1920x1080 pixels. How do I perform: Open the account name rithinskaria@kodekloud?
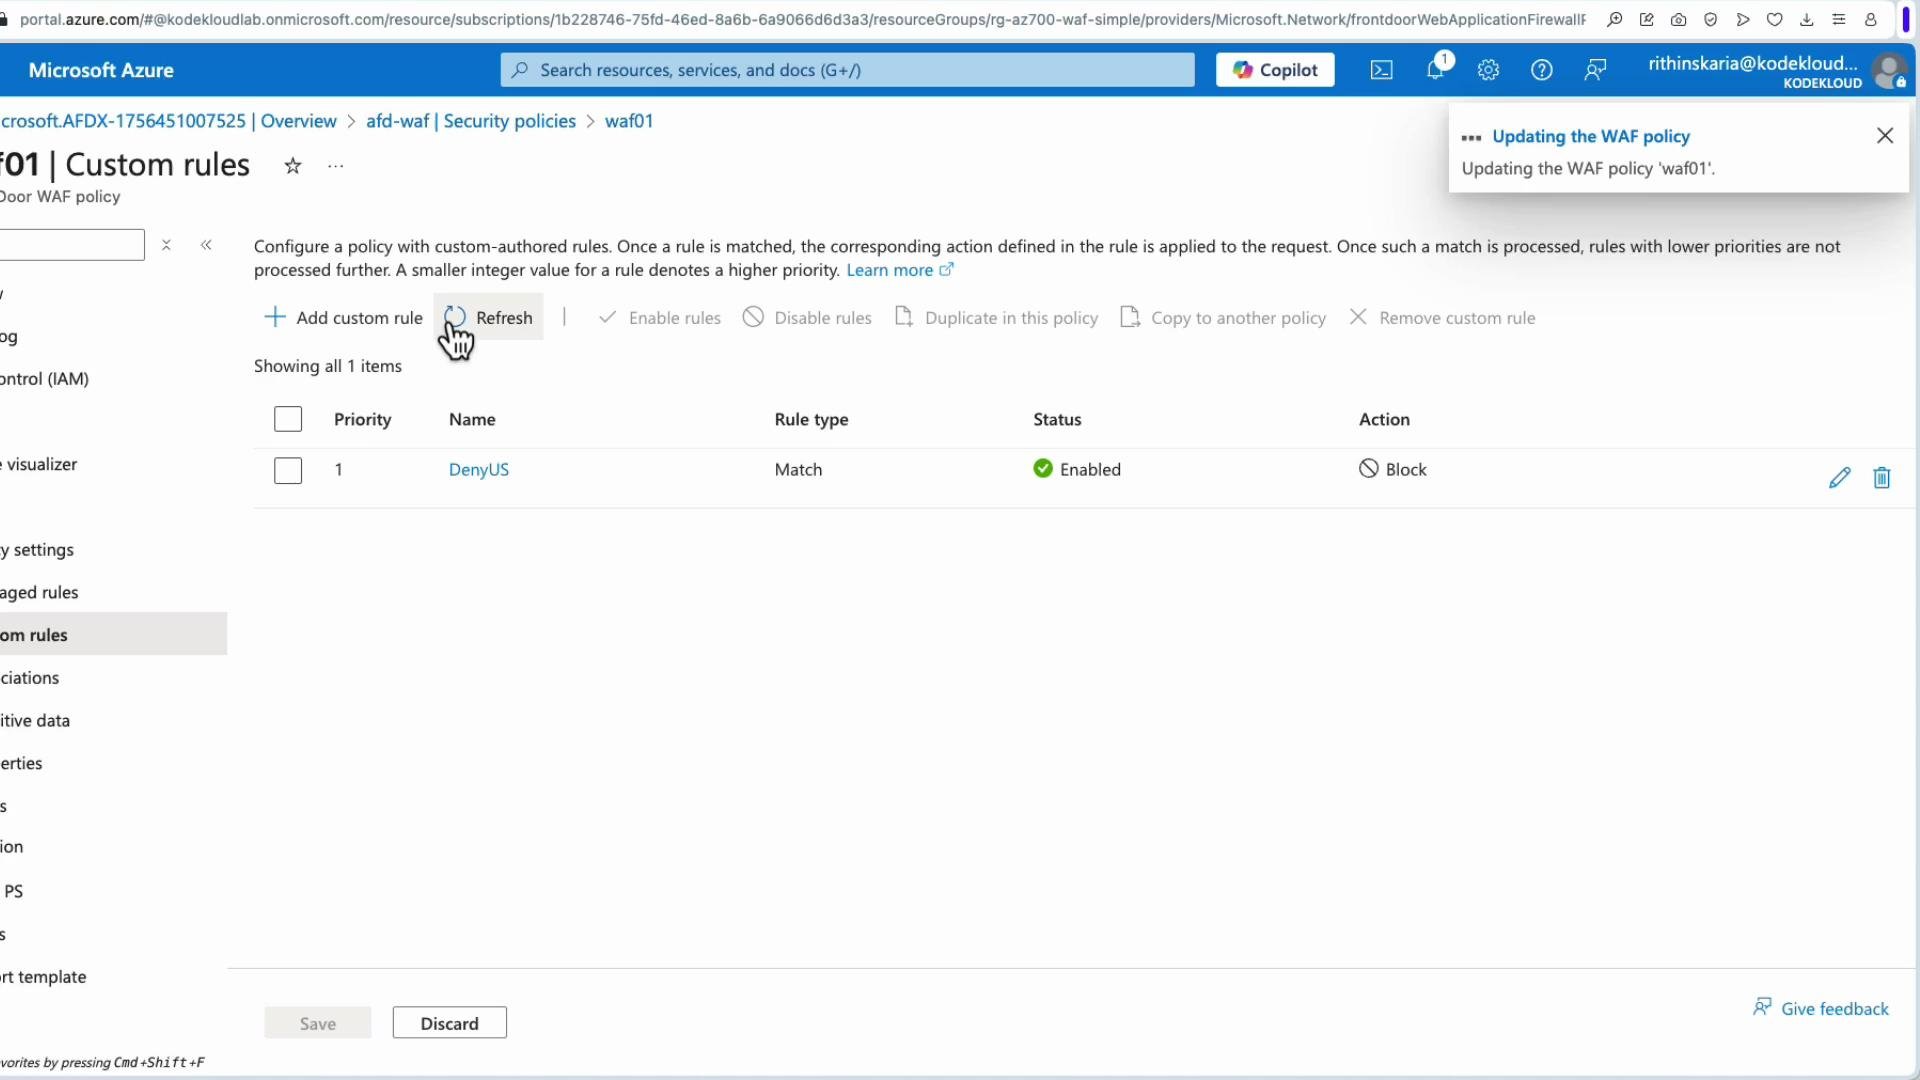tap(1753, 64)
